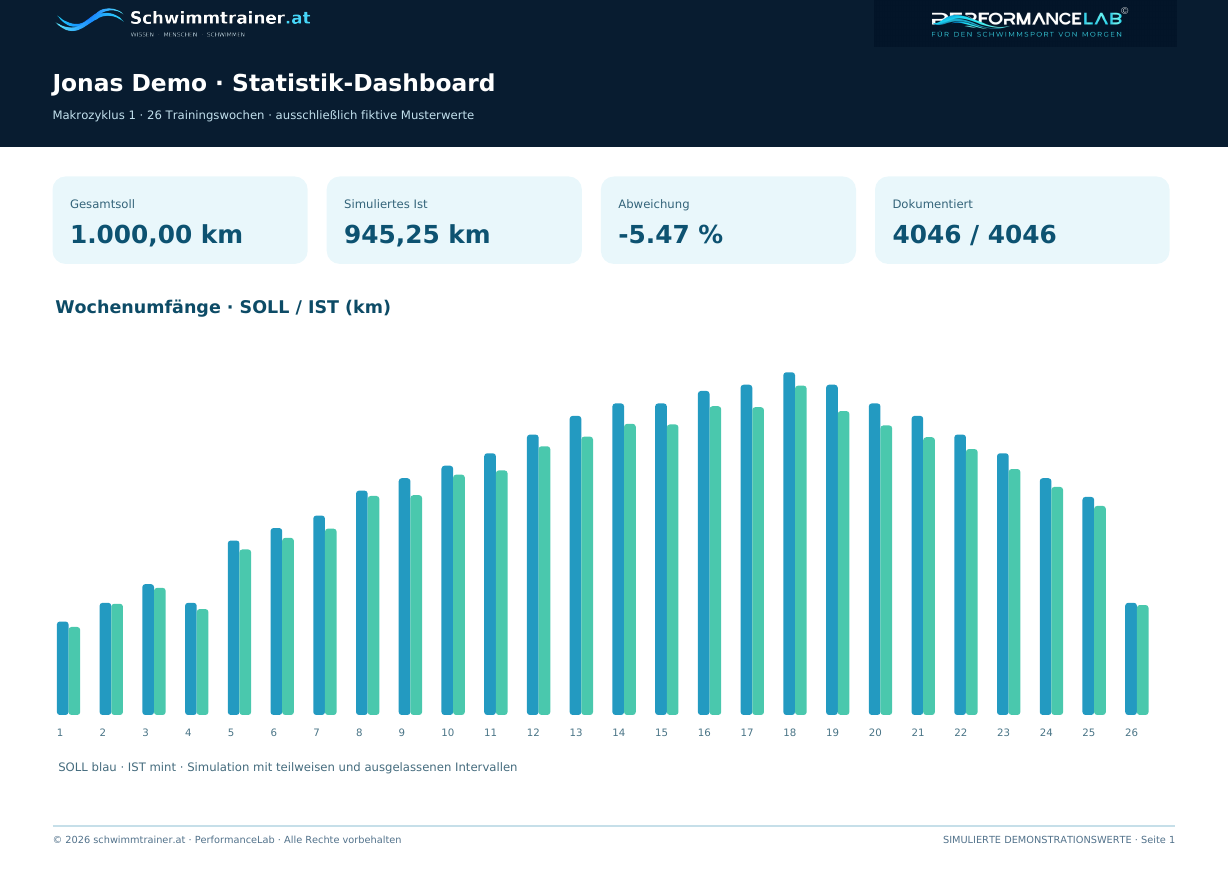This screenshot has width=1228, height=869.
Task: Select the week axis label '3'
Action: pyautogui.click(x=145, y=733)
